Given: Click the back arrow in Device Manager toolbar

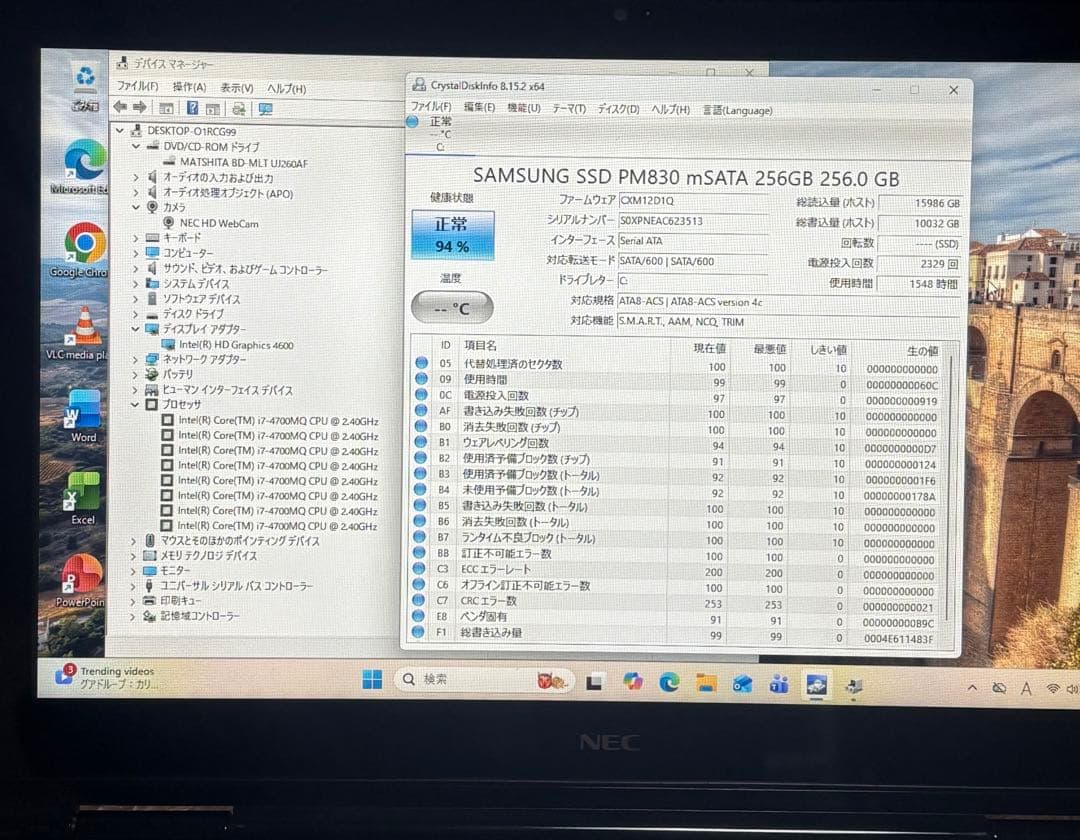Looking at the screenshot, I should click(x=120, y=110).
